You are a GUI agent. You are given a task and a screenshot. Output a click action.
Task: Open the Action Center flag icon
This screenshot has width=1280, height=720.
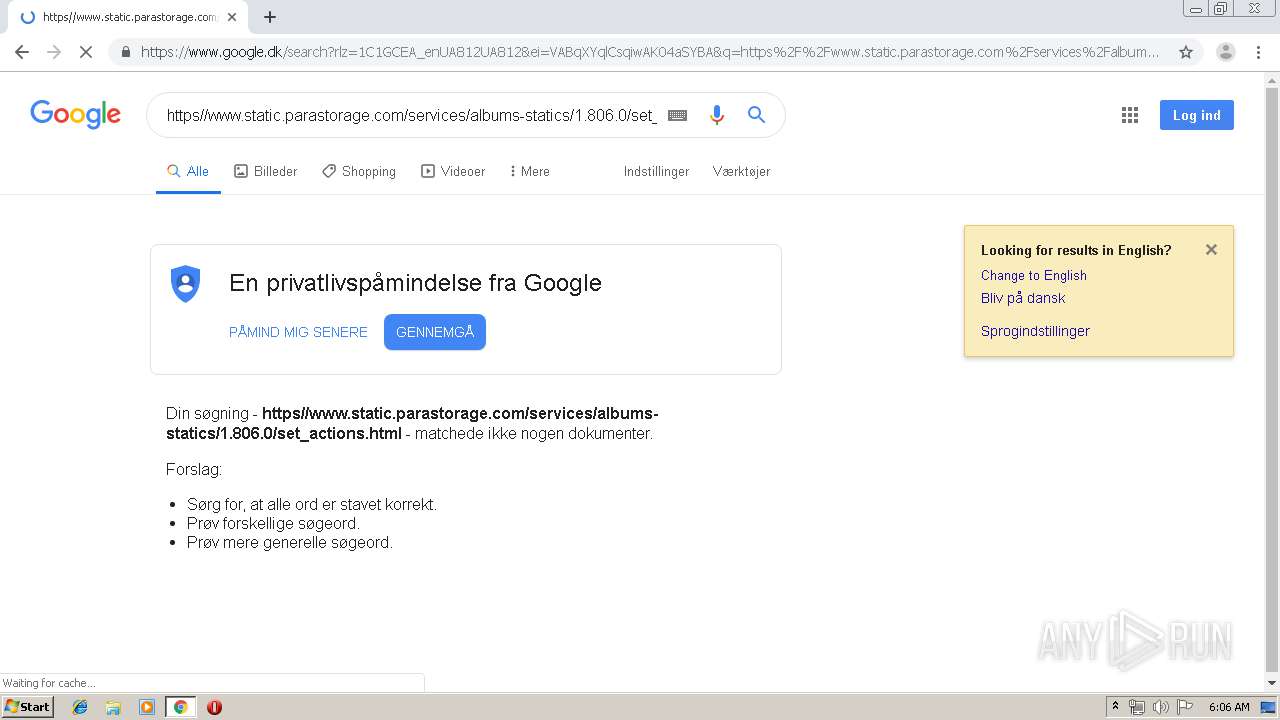pos(1185,707)
